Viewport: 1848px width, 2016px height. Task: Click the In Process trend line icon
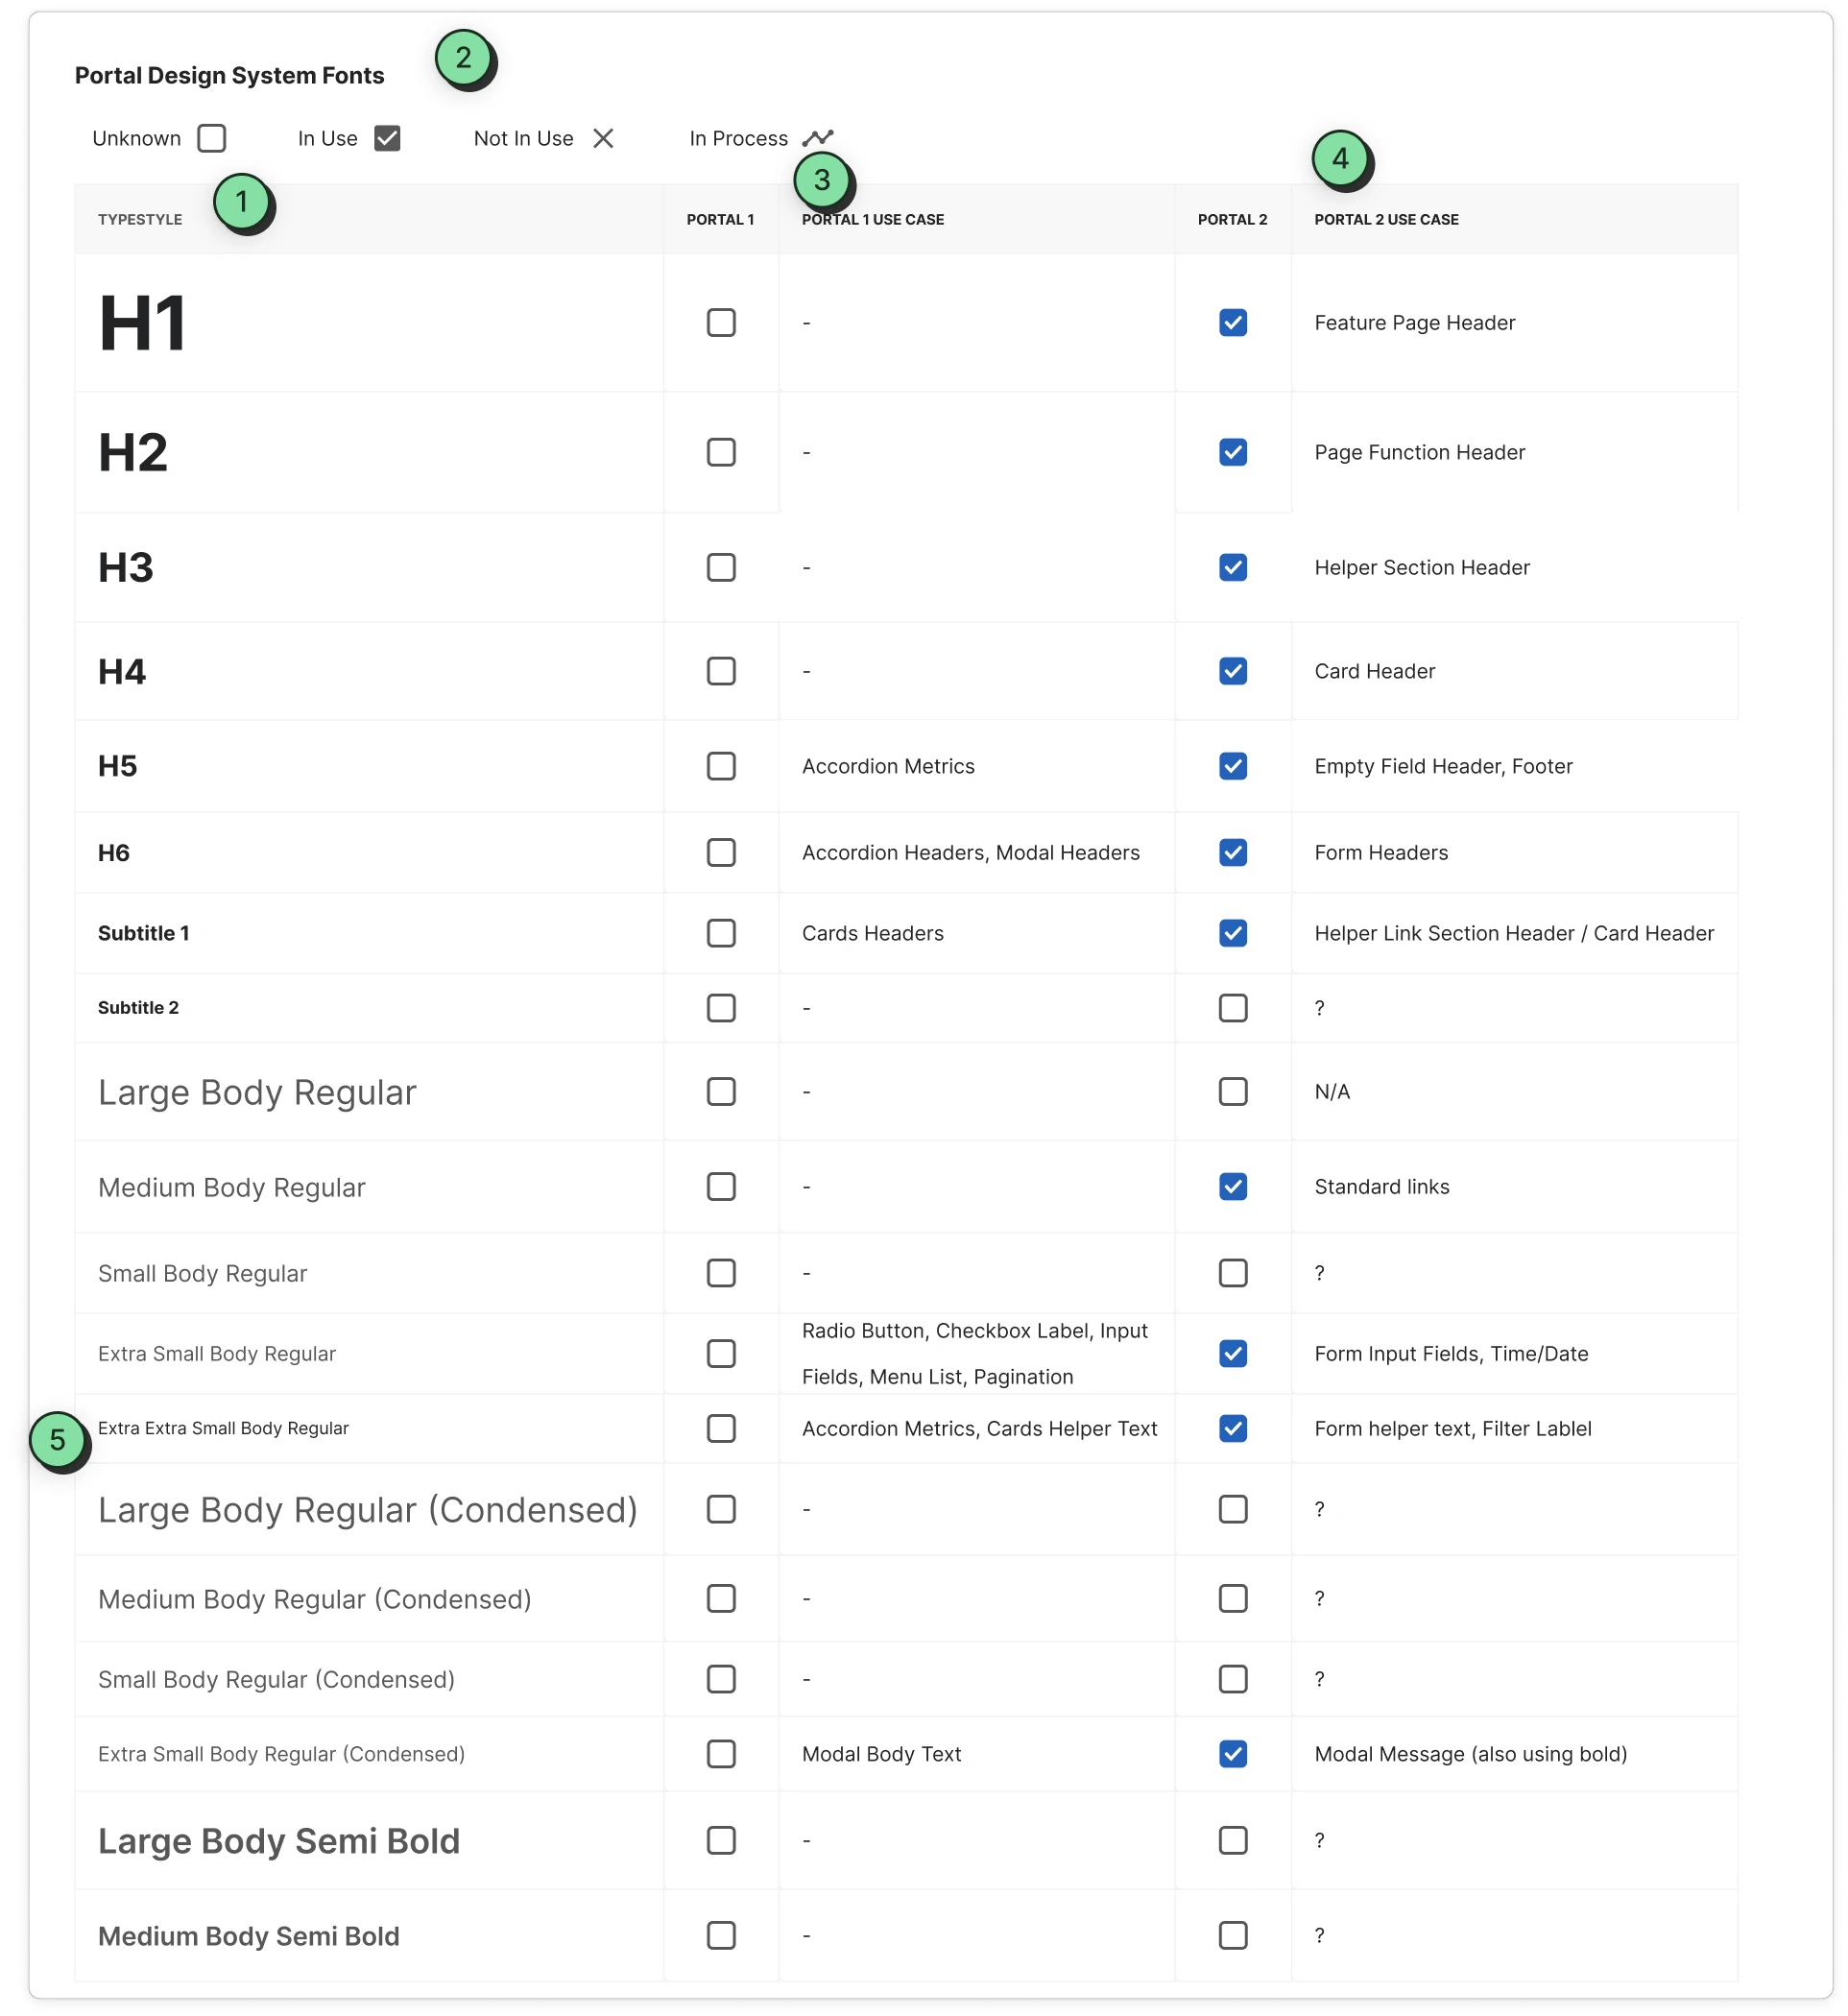pyautogui.click(x=818, y=138)
